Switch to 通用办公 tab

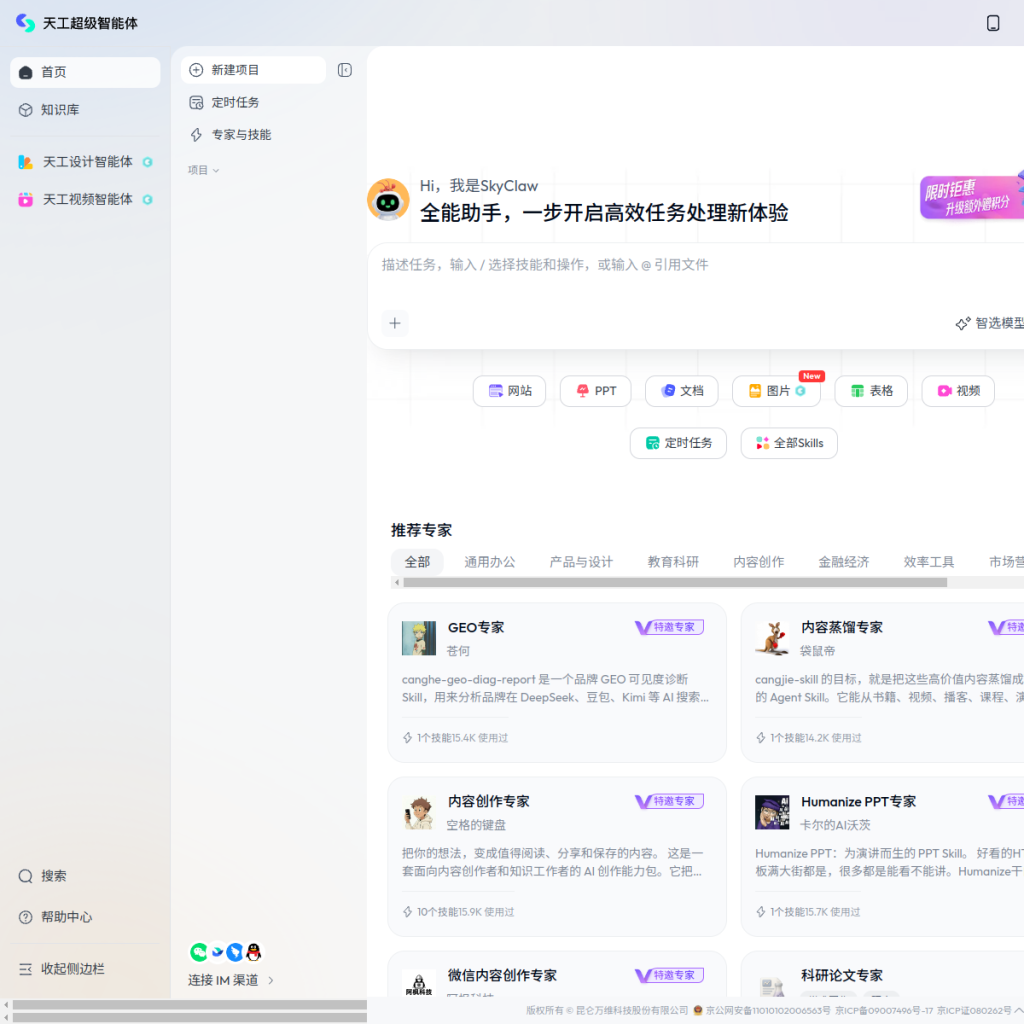[489, 562]
